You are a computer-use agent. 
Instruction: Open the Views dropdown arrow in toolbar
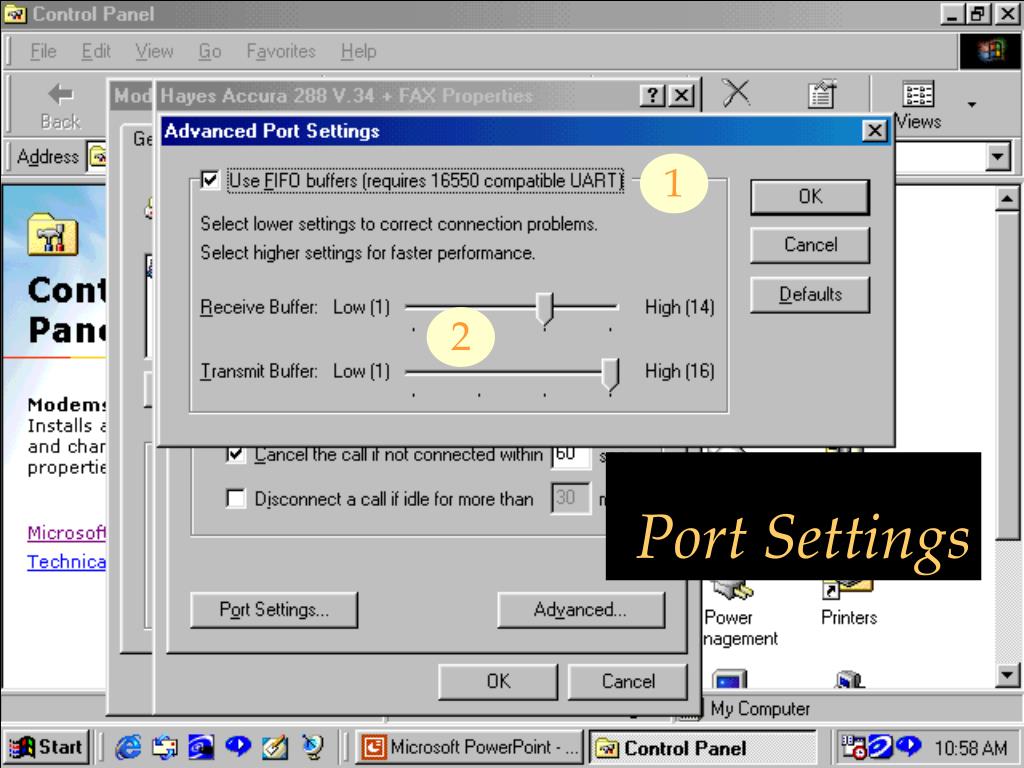pos(972,104)
